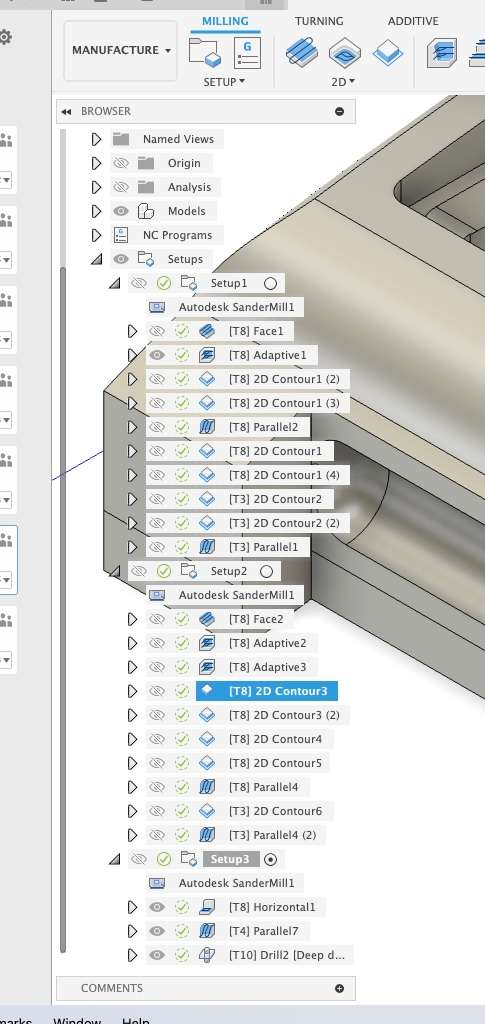Select the 2D Adaptive Clearing toolbar icon
The image size is (485, 1024).
(302, 53)
